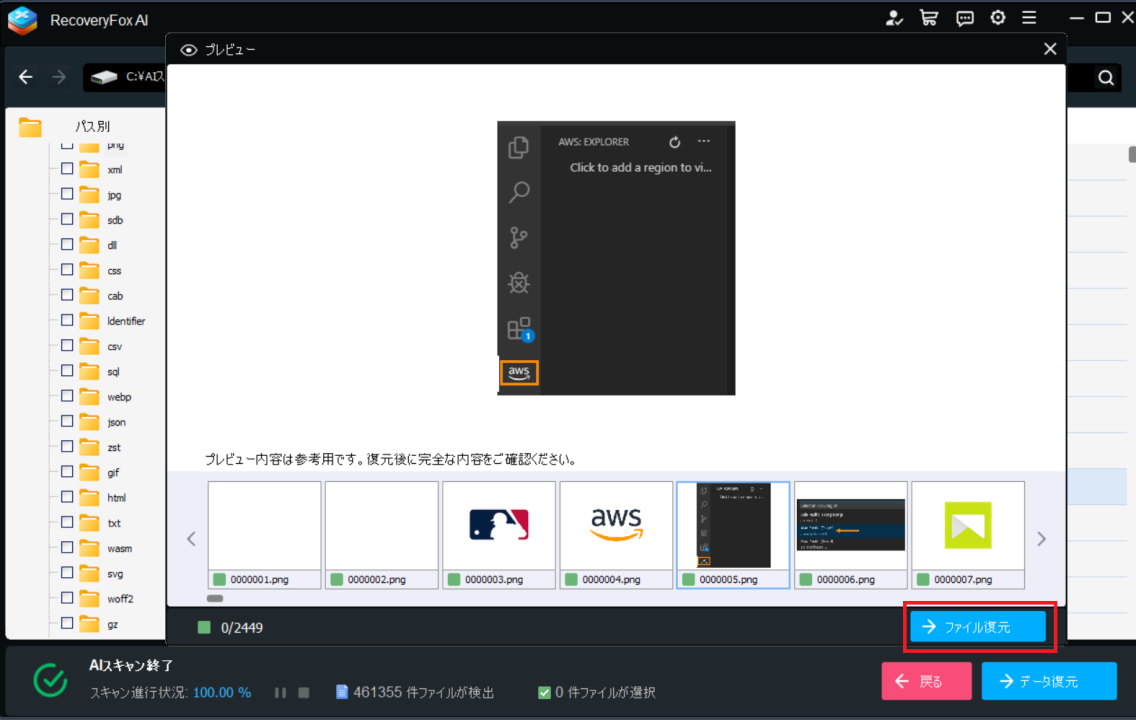Open the feedback chat bubble icon
1136x720 pixels.
click(x=964, y=19)
